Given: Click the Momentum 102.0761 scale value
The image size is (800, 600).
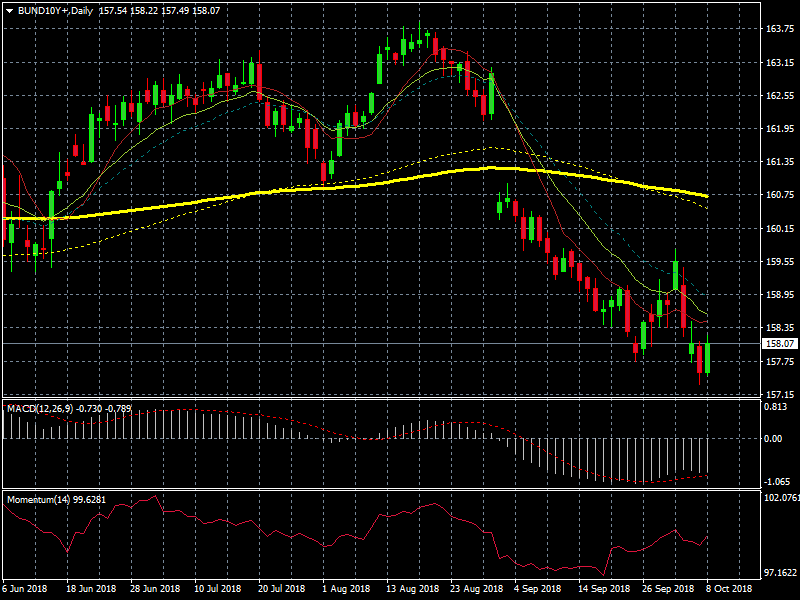Looking at the screenshot, I should pos(780,497).
